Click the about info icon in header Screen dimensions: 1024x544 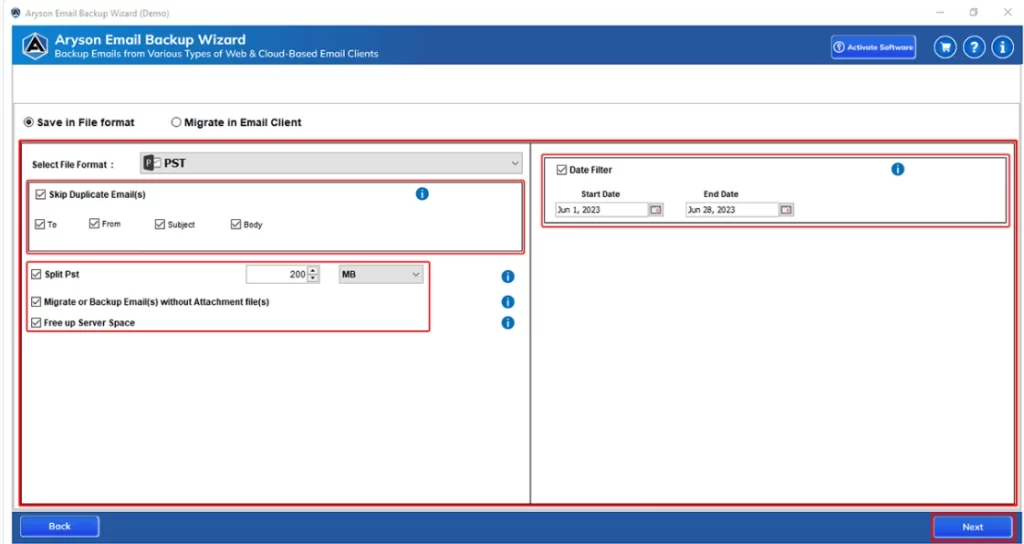tap(1002, 47)
